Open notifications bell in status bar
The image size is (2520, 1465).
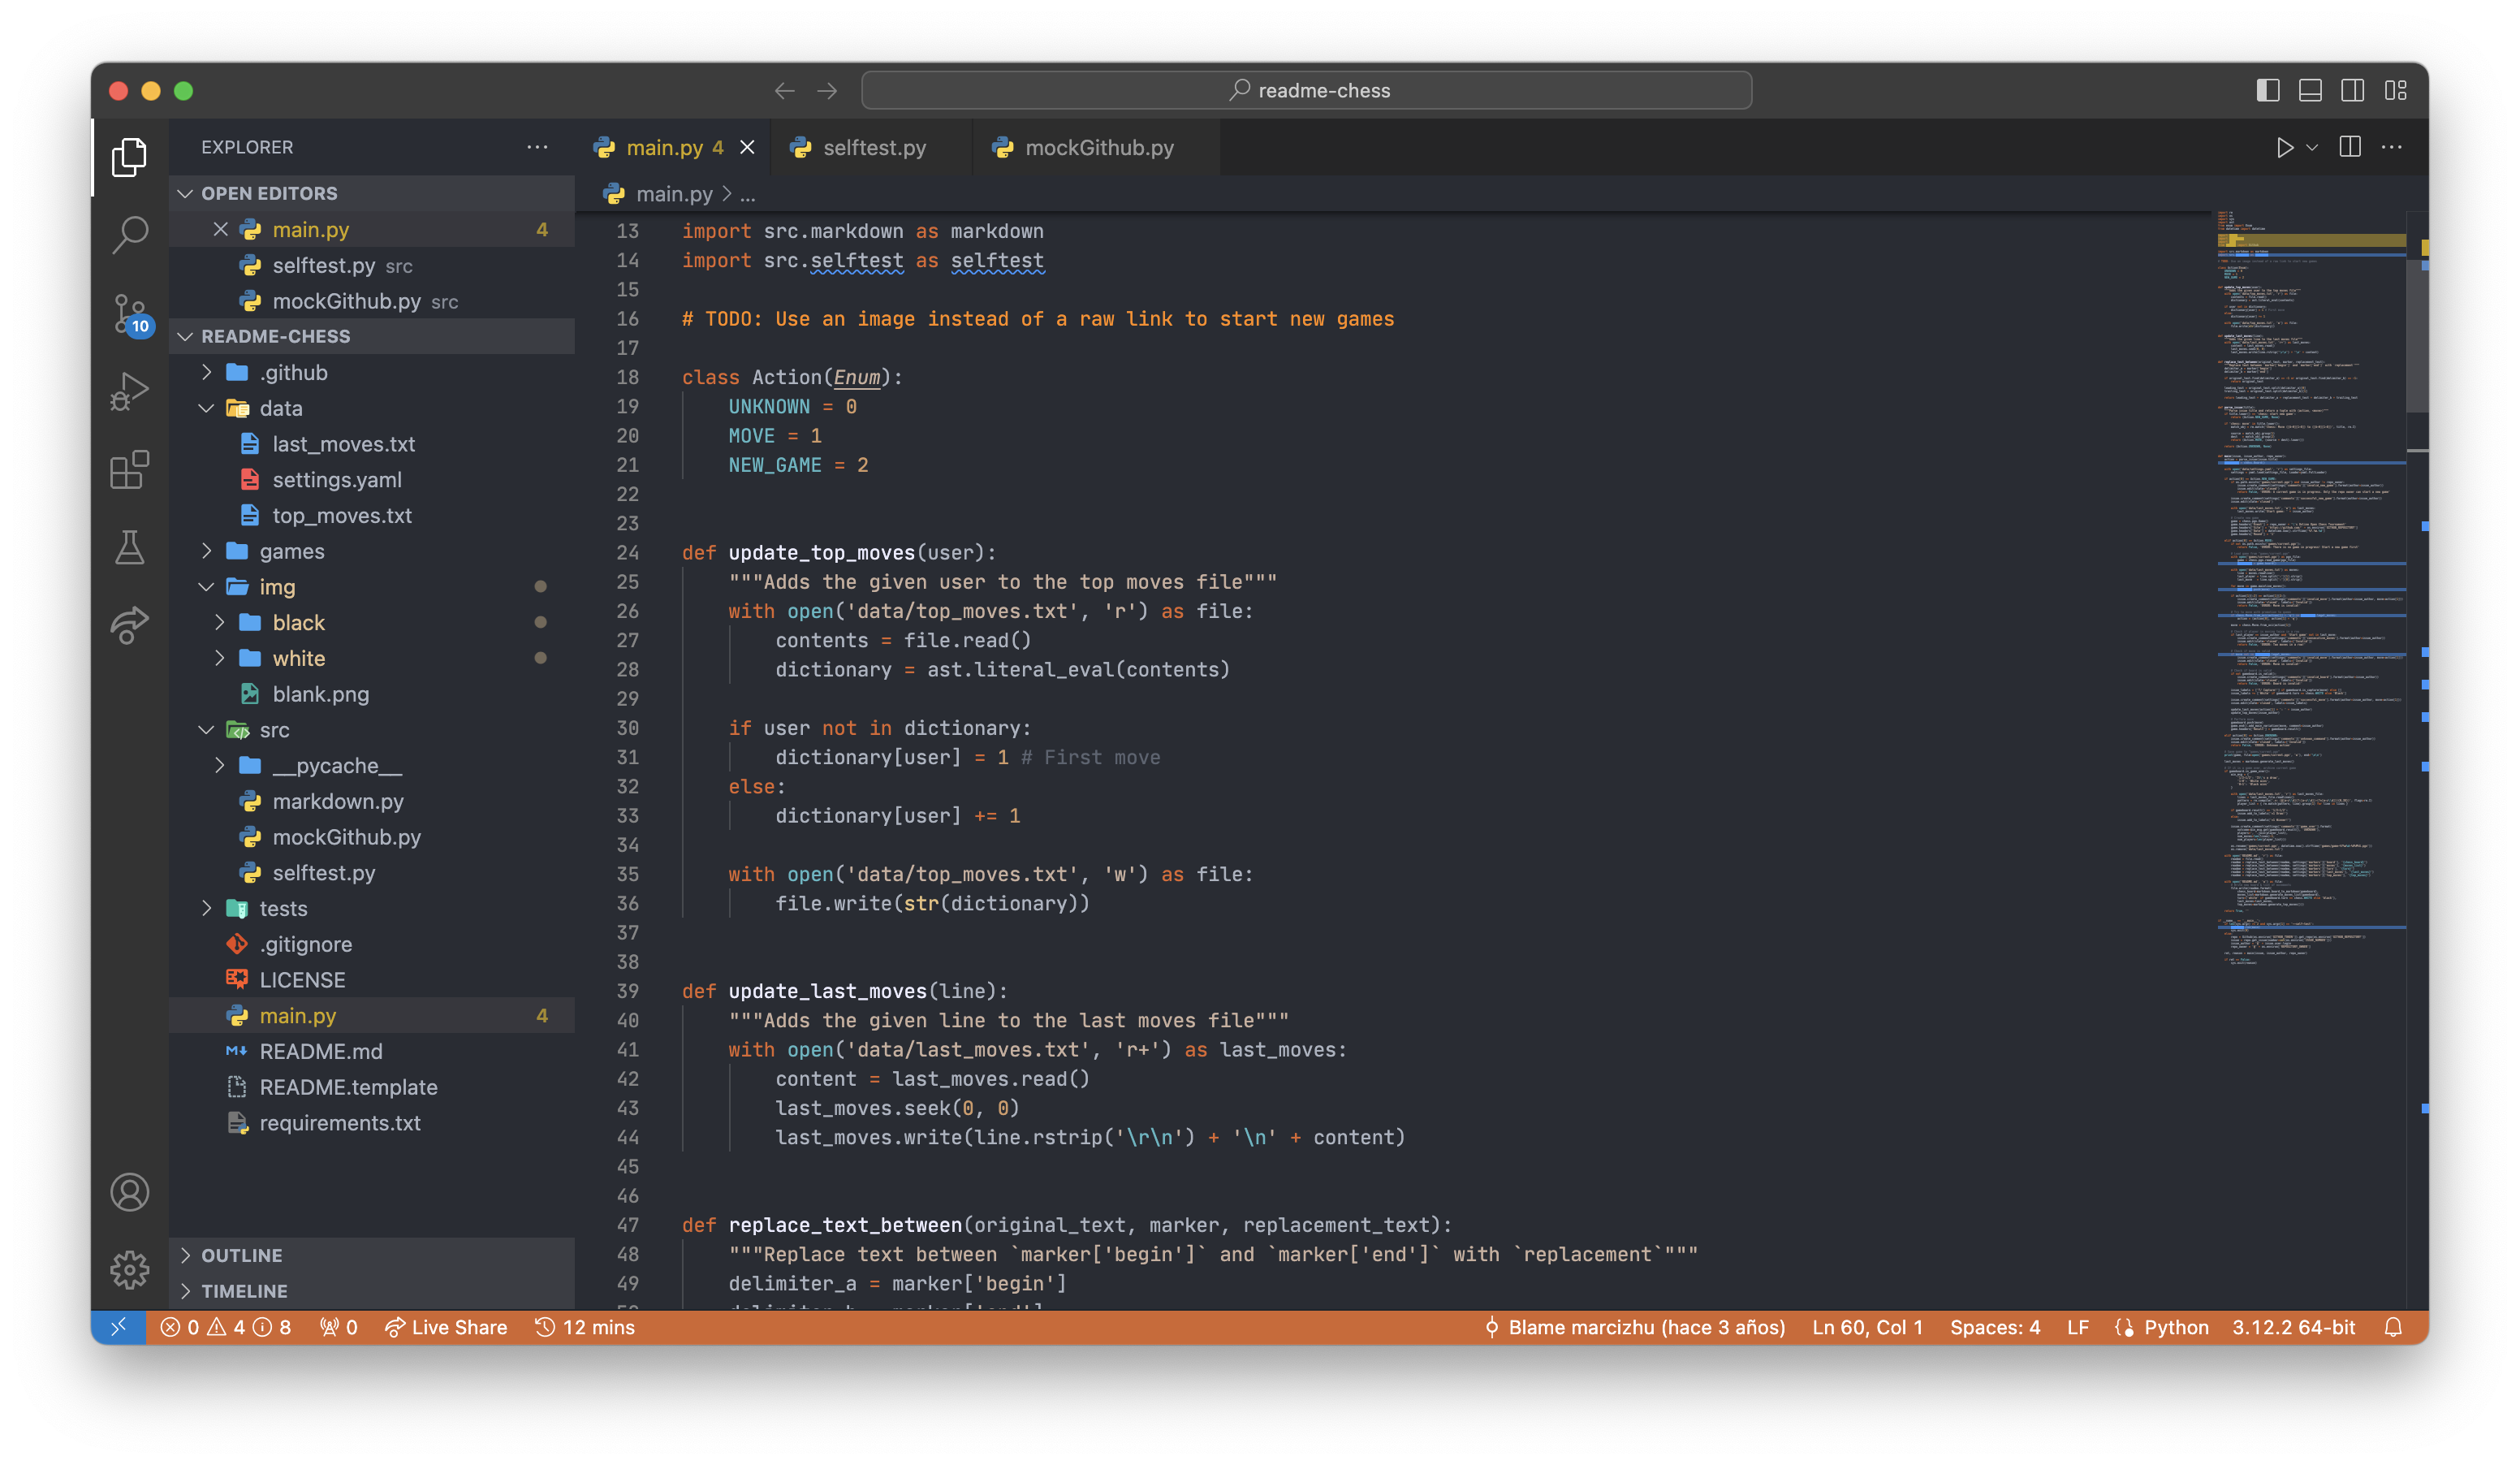pos(2393,1327)
